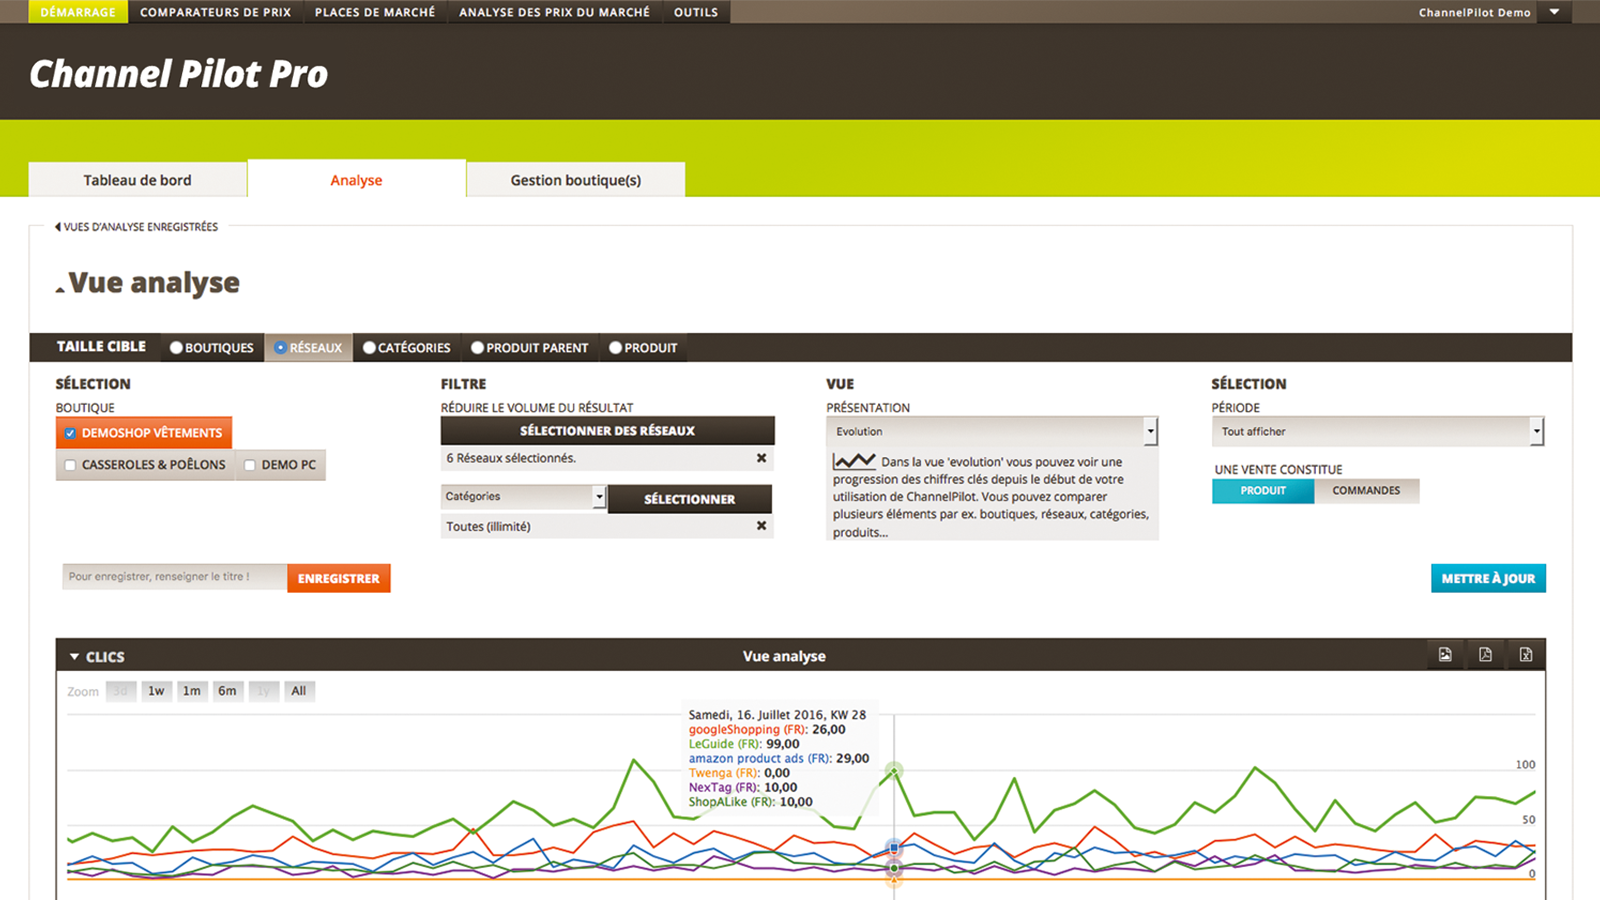Click the Sélectionner category button
Screen dimensions: 1600x900
pos(689,499)
